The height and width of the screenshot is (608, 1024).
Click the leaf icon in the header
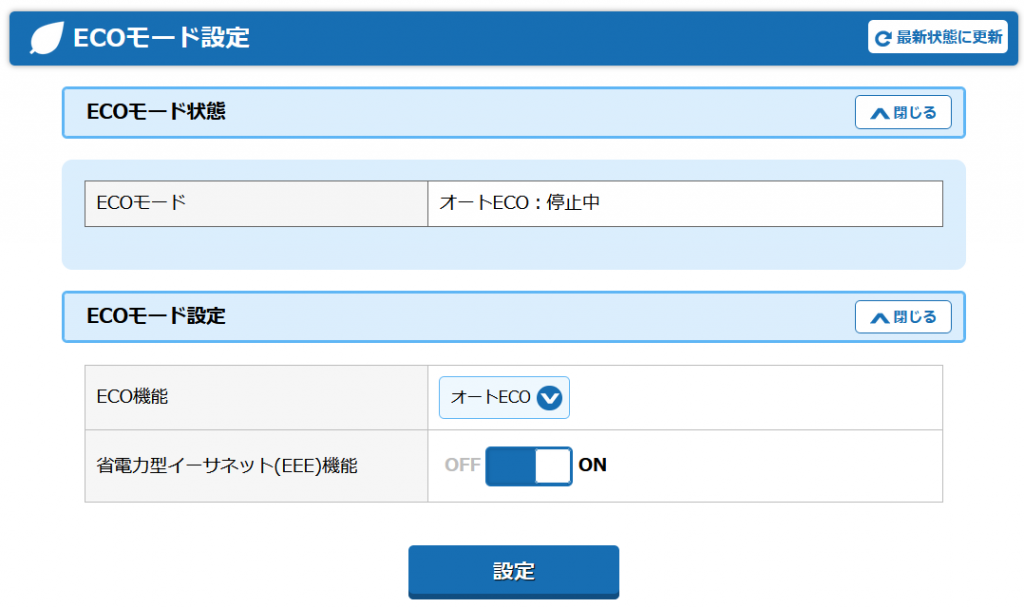(x=47, y=38)
